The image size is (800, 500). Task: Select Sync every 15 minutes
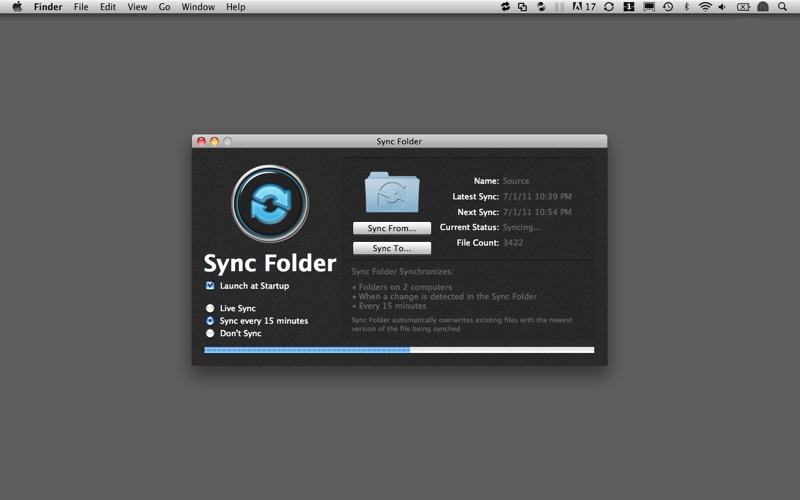click(x=210, y=321)
